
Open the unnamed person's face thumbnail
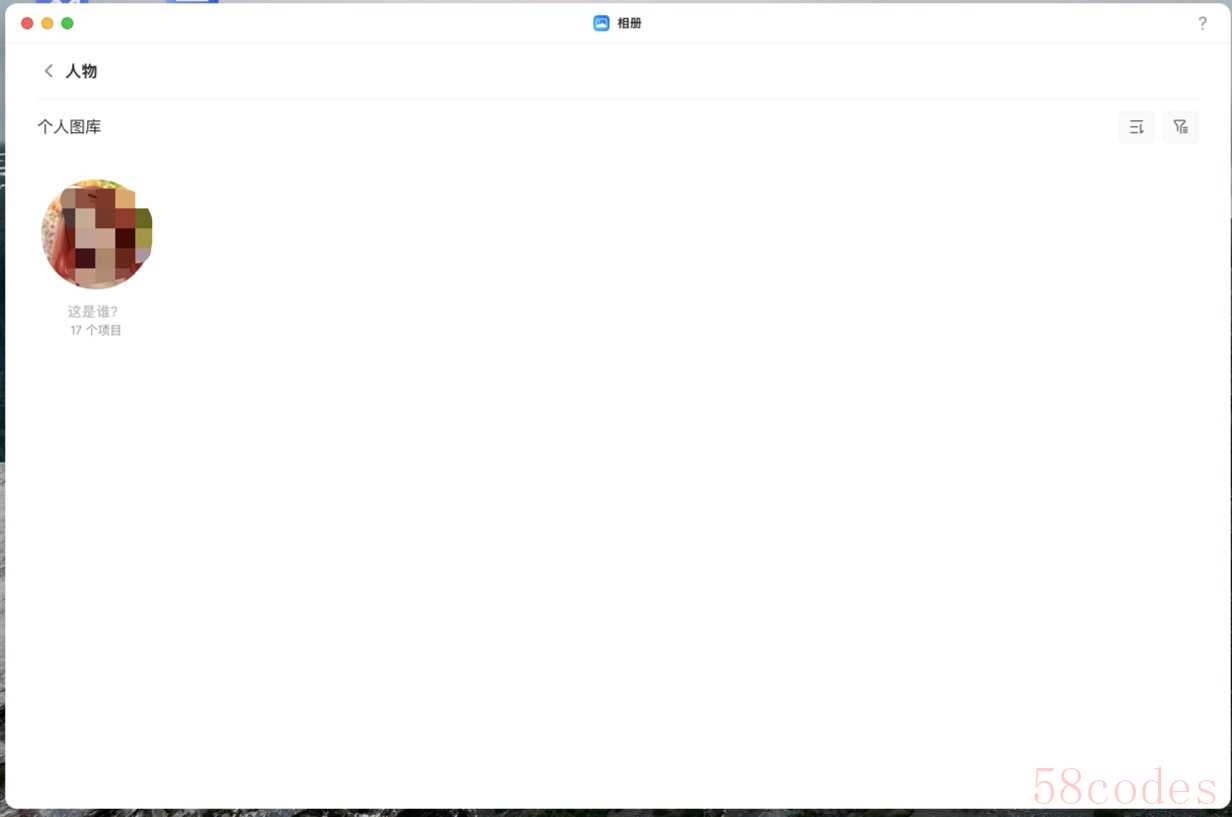point(96,234)
